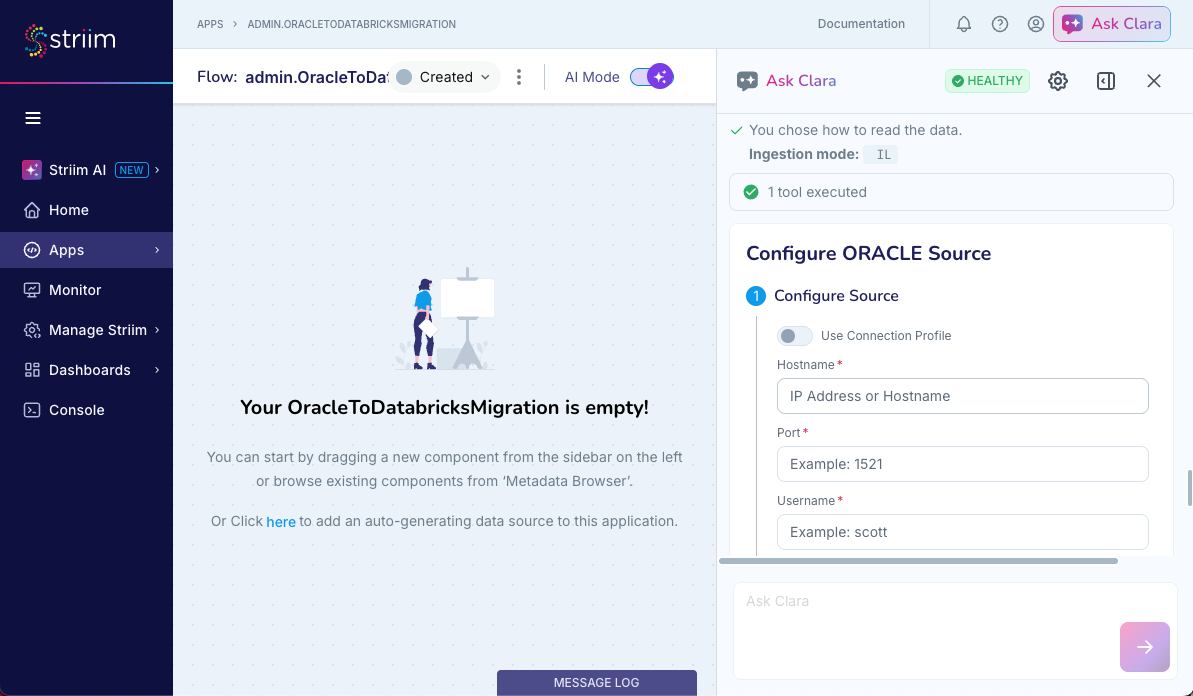Image resolution: width=1193 pixels, height=696 pixels.
Task: Click the 'here' auto-generating source link
Action: (281, 522)
